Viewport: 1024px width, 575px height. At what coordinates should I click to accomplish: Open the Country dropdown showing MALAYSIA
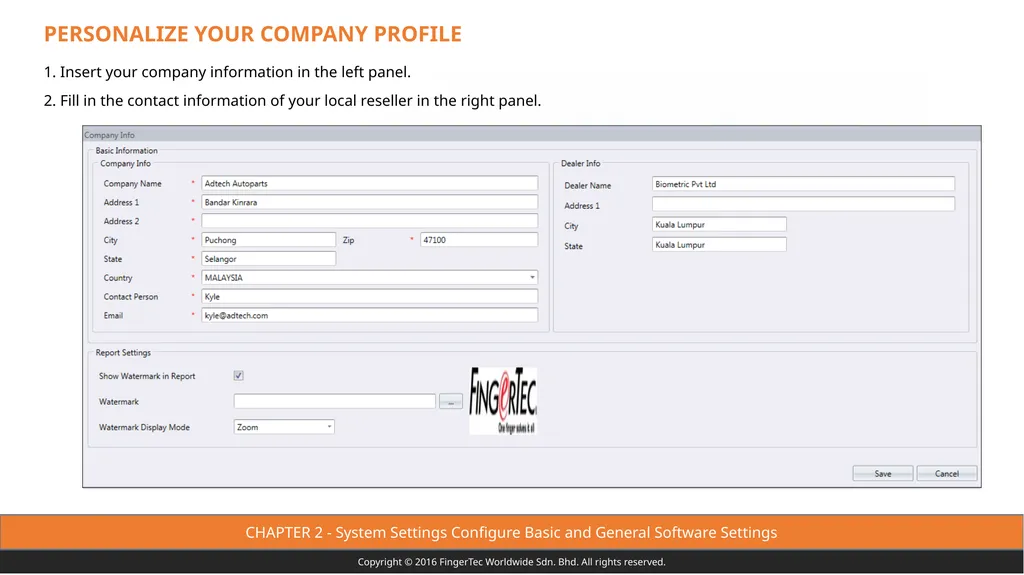(x=370, y=278)
